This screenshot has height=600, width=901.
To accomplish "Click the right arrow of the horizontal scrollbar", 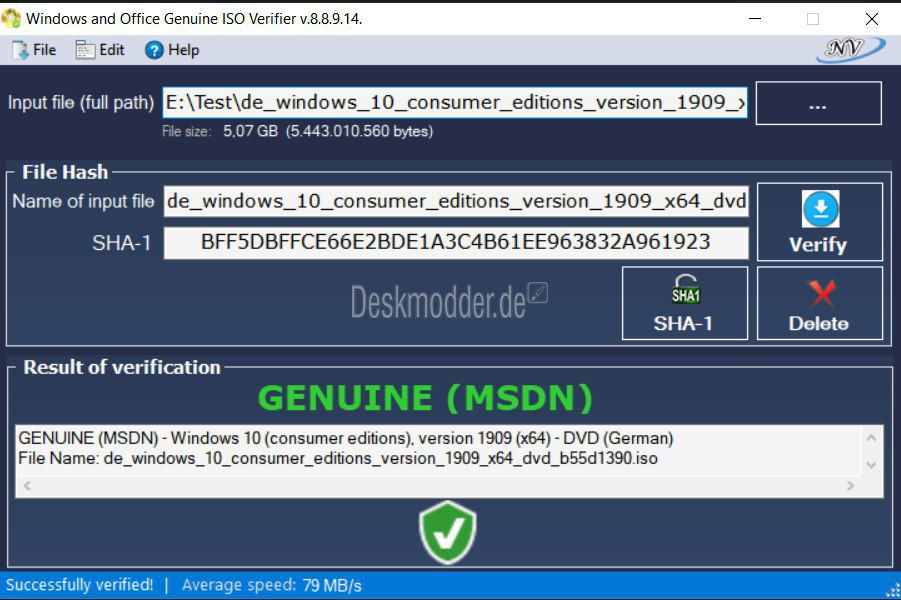I will [850, 486].
